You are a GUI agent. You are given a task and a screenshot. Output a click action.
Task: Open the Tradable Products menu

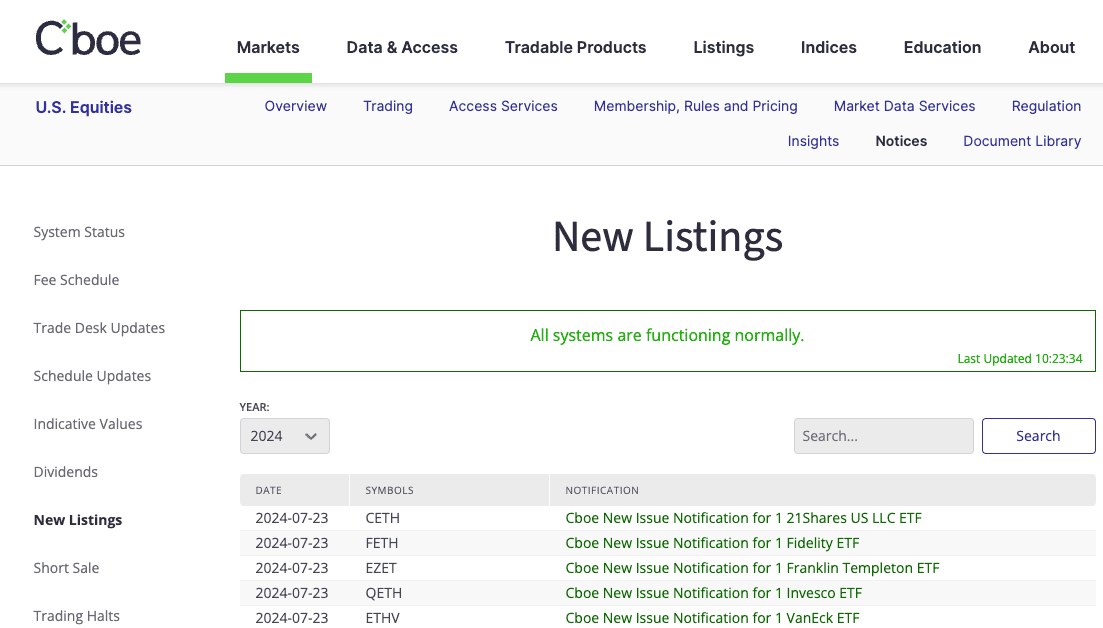pyautogui.click(x=575, y=47)
